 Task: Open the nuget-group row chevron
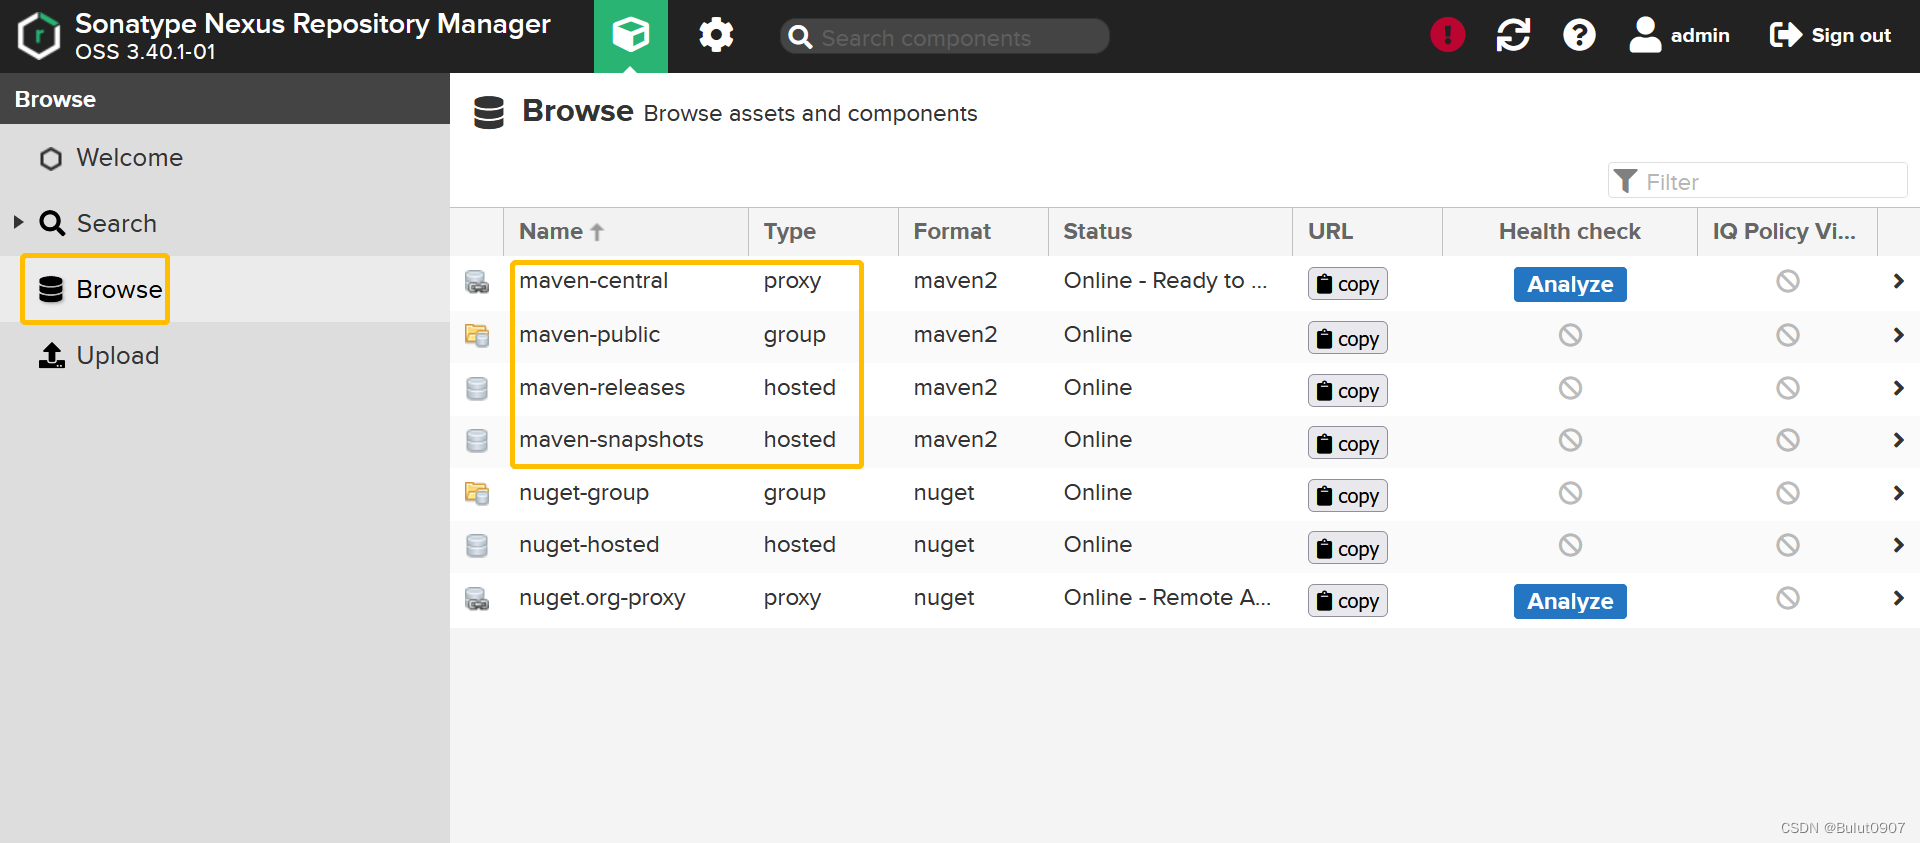pyautogui.click(x=1898, y=493)
